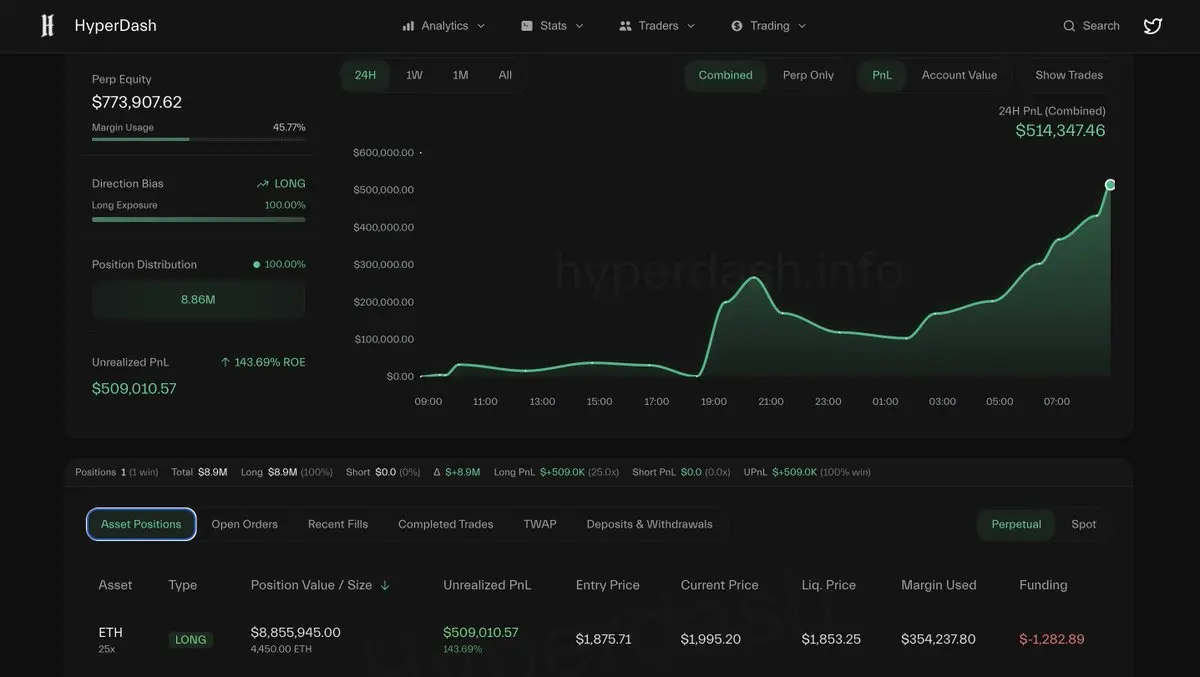1200x677 pixels.
Task: Click the Perp Equity value $773,907.62
Action: 137,102
